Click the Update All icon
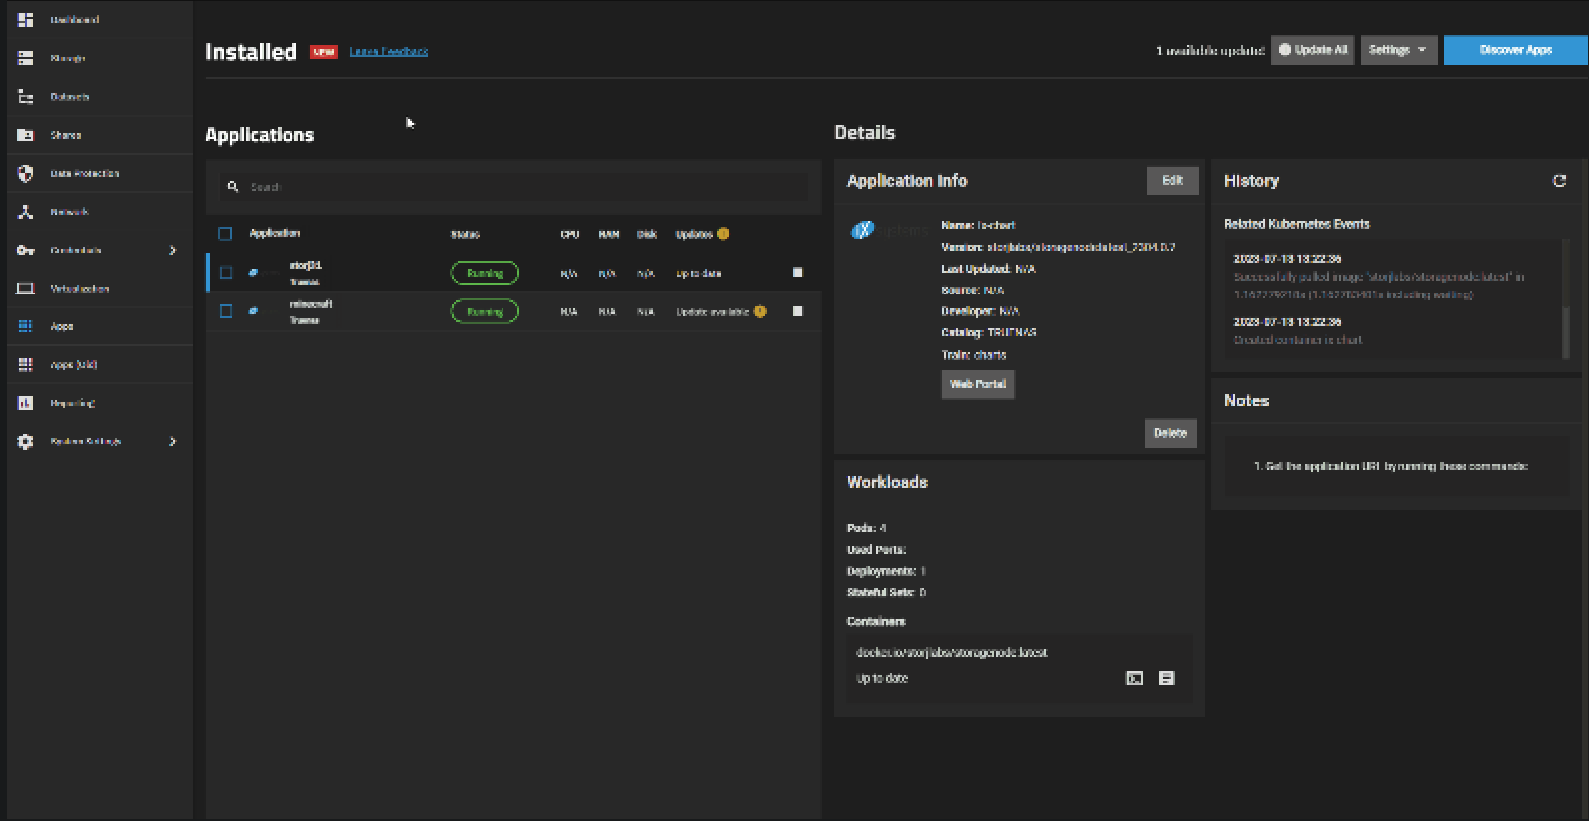Image resolution: width=1589 pixels, height=821 pixels. [x=1285, y=50]
